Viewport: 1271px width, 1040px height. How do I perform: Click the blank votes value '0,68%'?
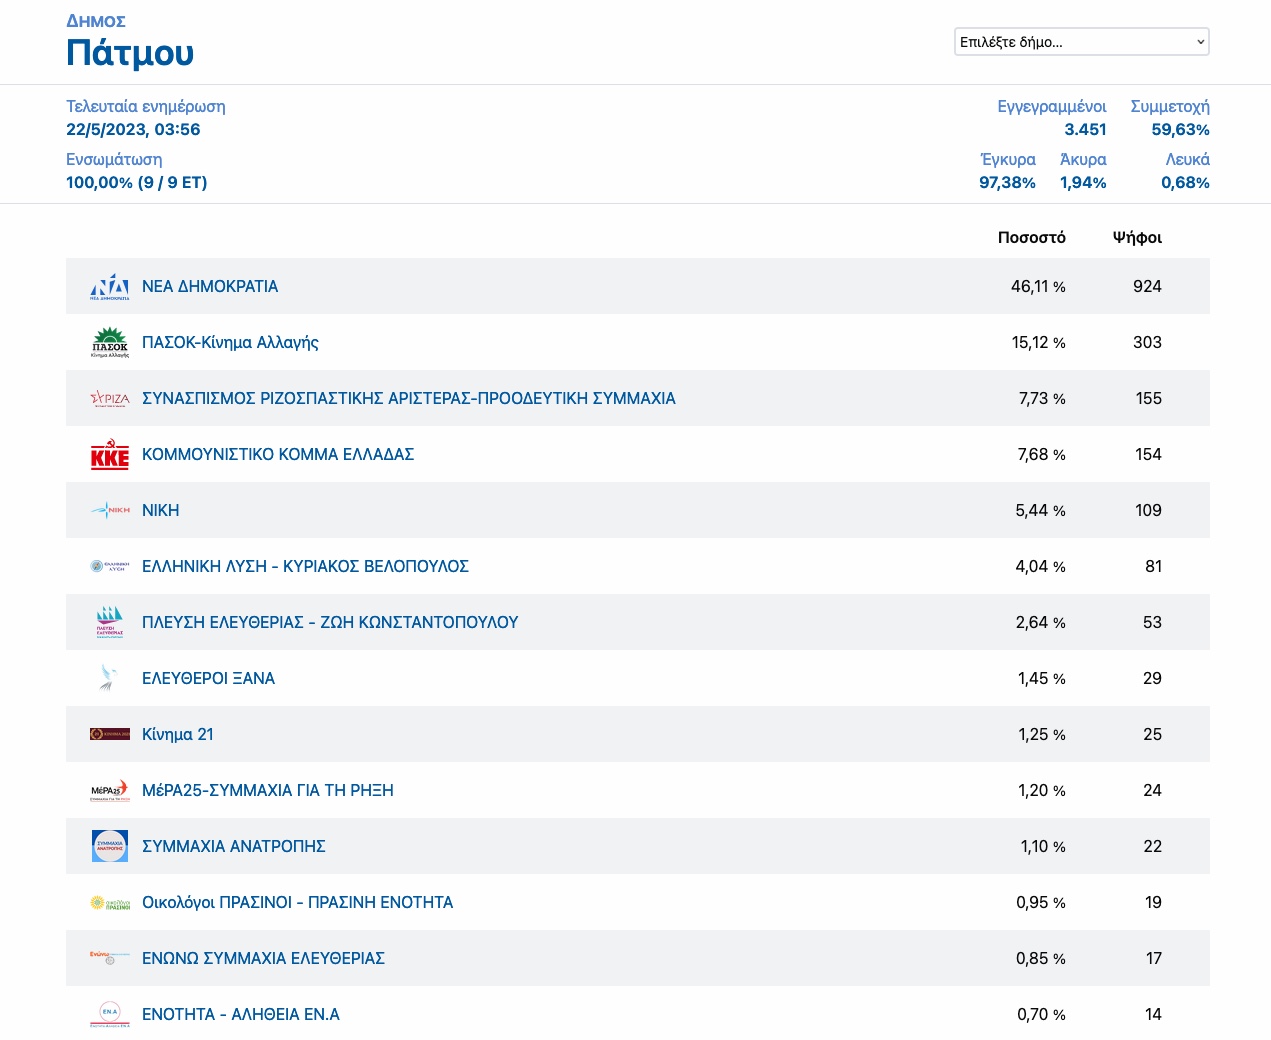1185,182
